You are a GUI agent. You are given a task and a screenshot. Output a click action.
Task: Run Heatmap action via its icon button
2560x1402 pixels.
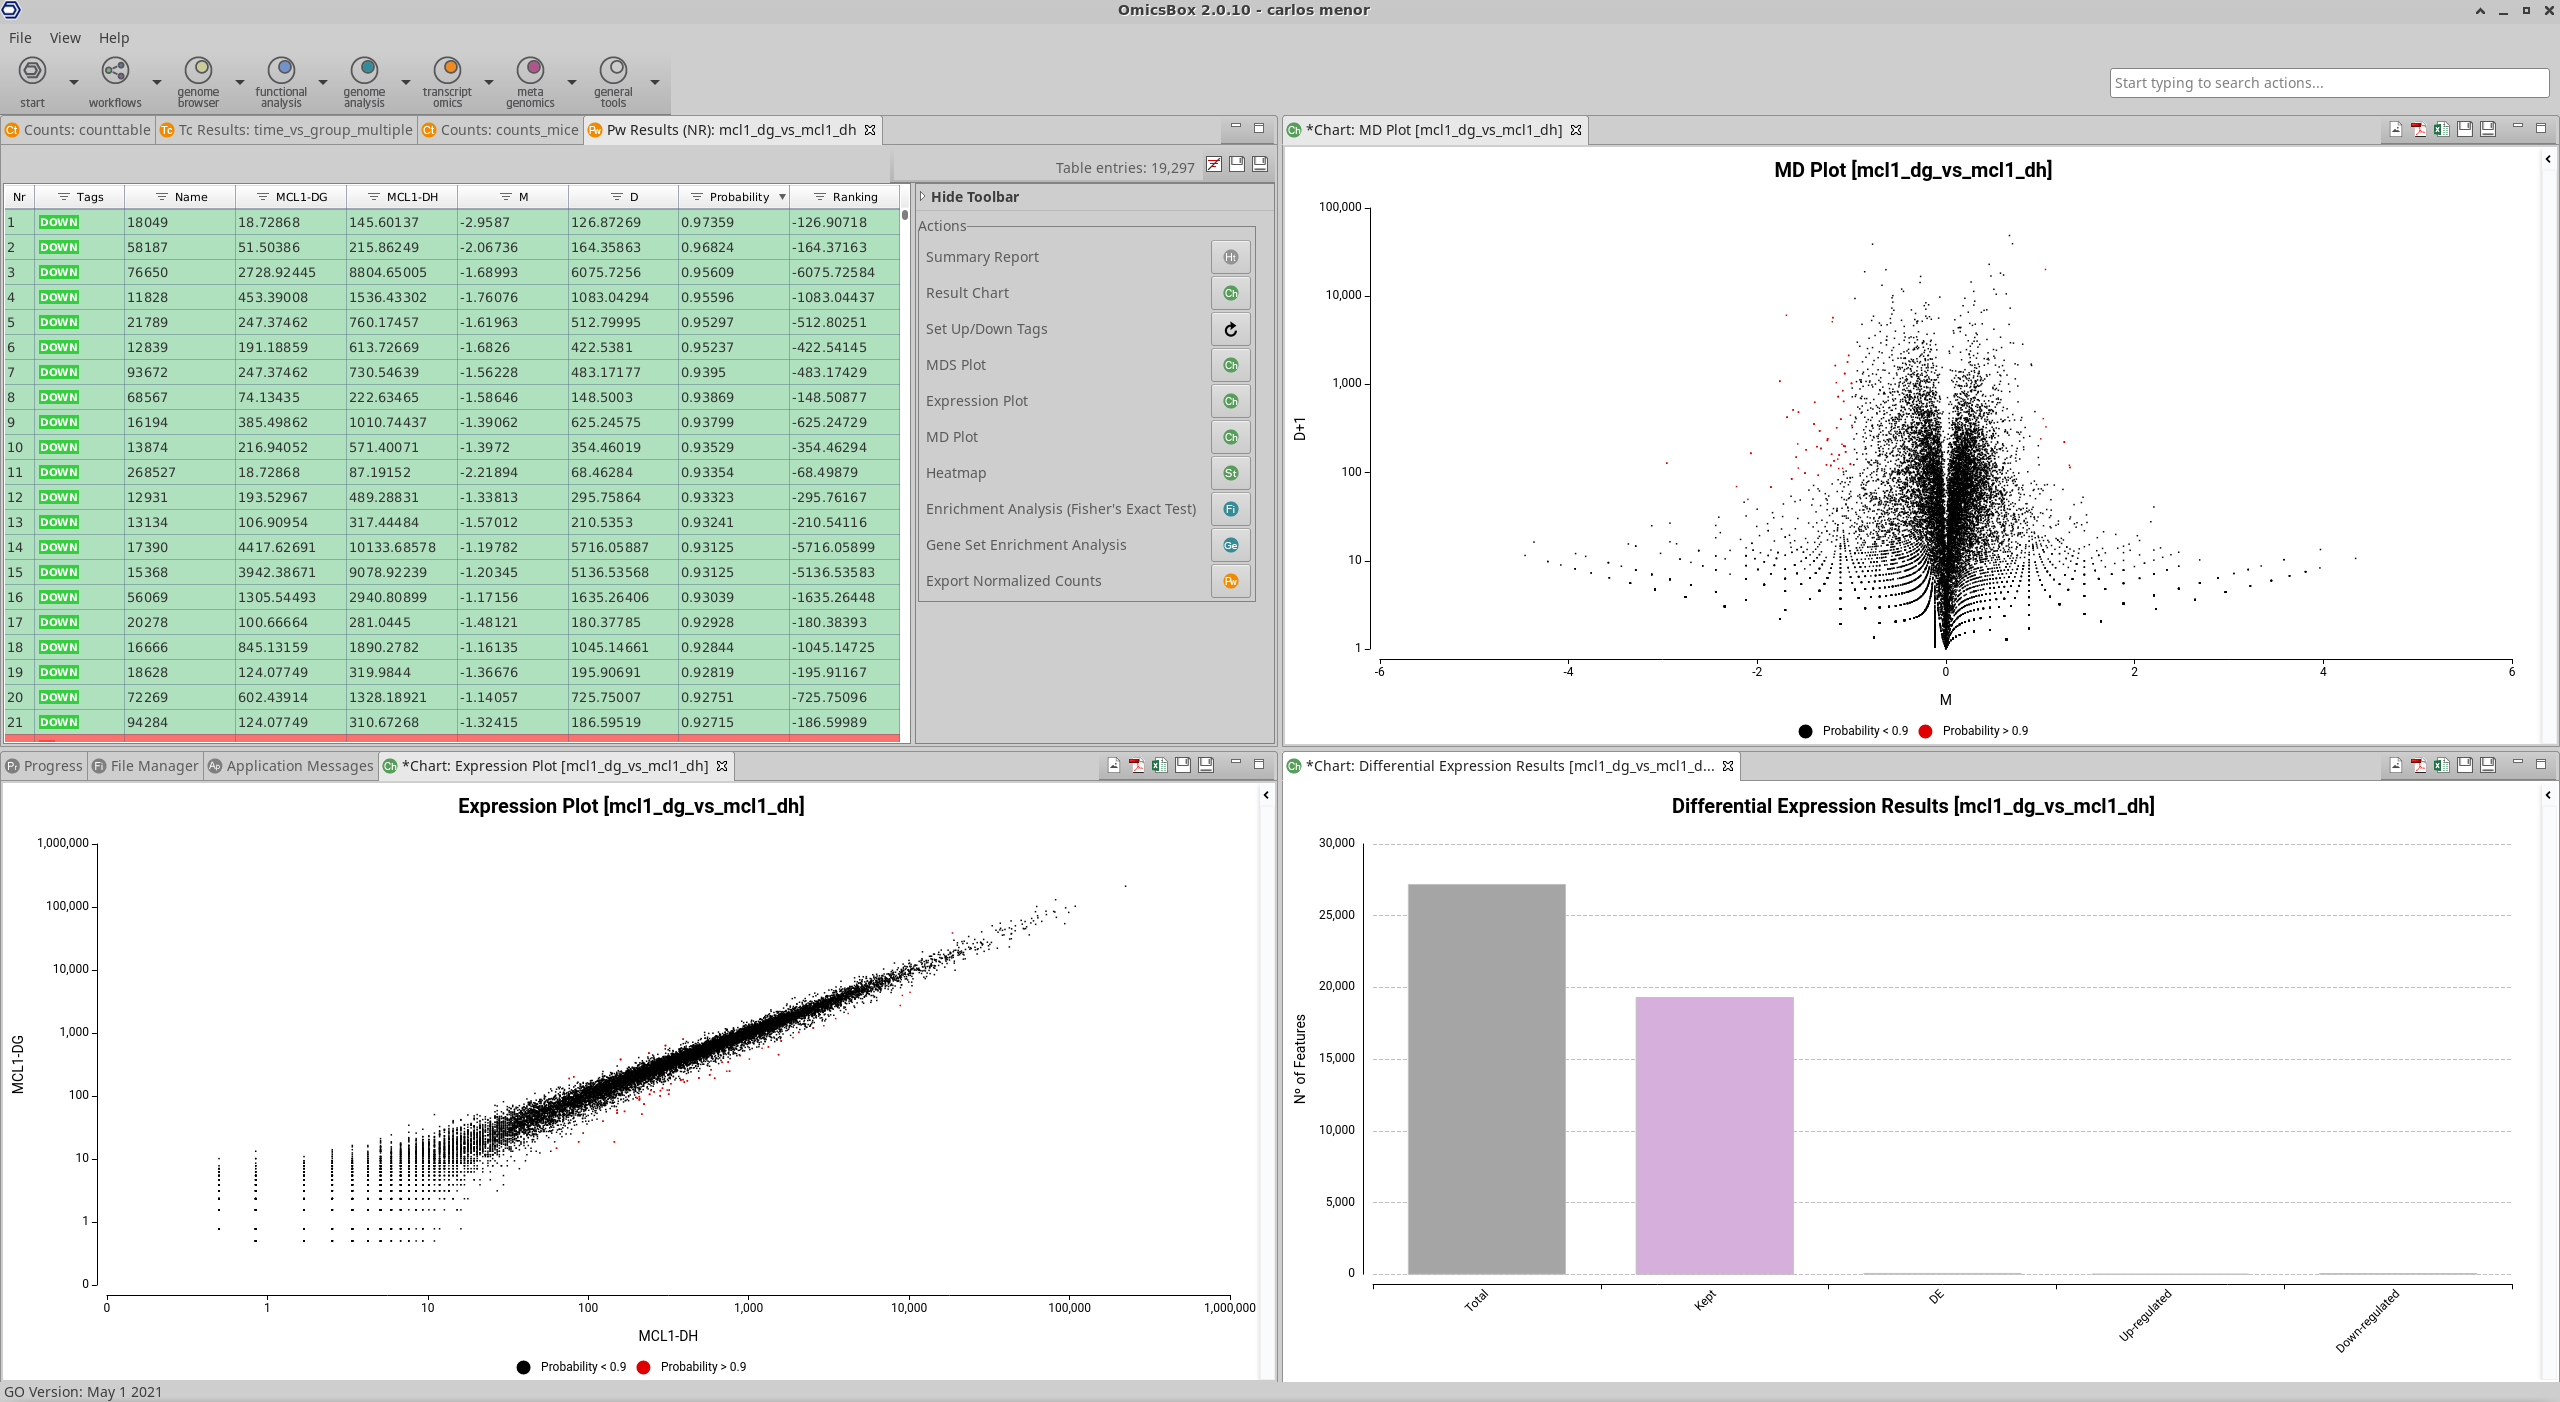click(1230, 473)
